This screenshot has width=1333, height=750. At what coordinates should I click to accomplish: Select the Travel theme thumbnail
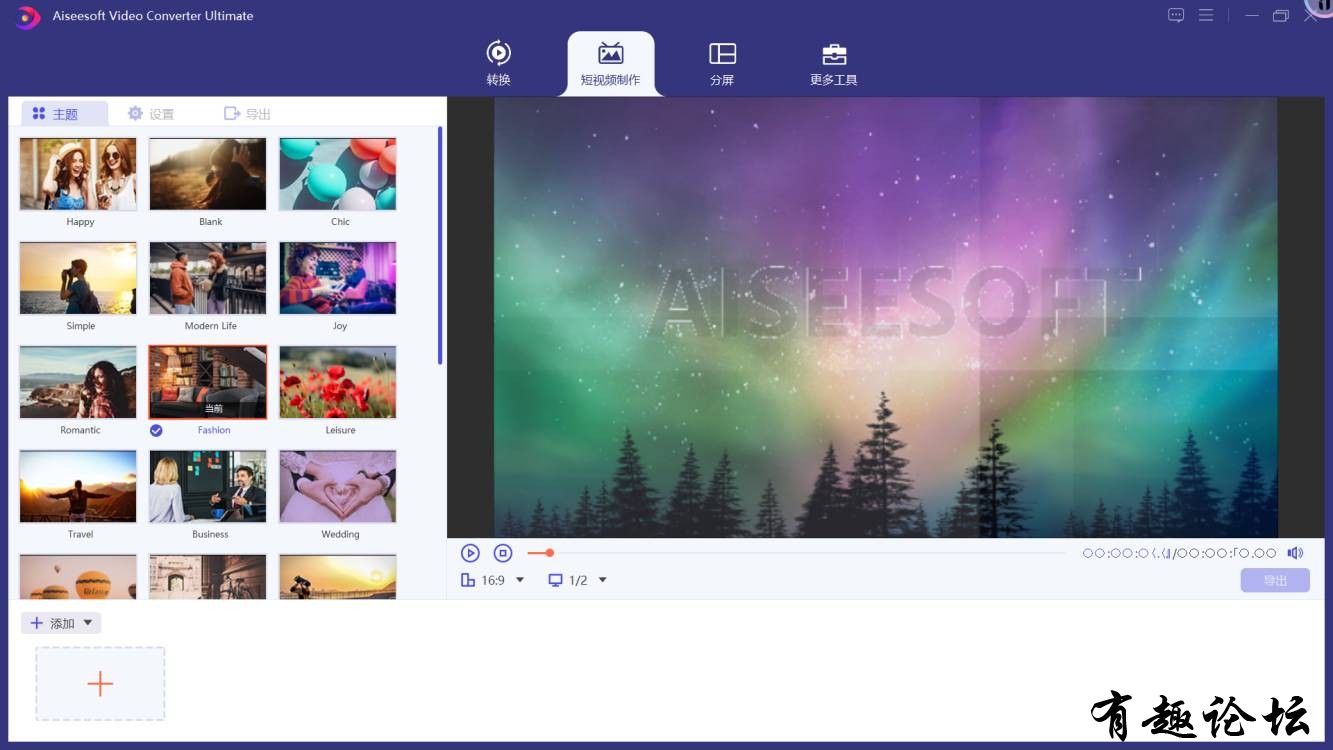coord(78,486)
